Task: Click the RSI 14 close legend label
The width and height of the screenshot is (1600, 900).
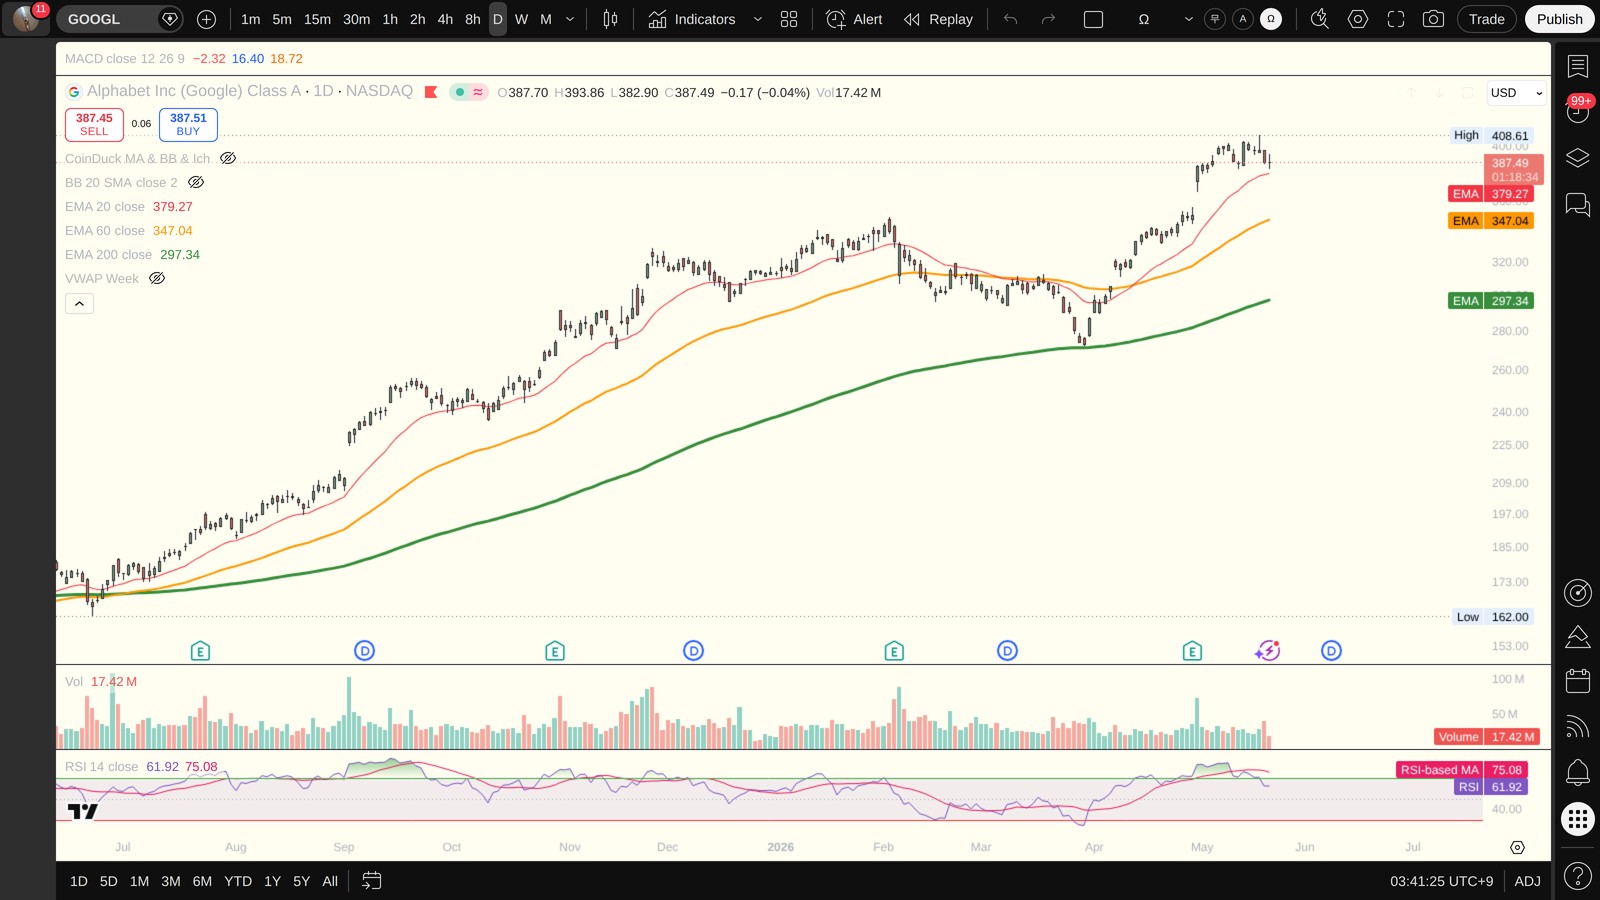Action: point(102,766)
